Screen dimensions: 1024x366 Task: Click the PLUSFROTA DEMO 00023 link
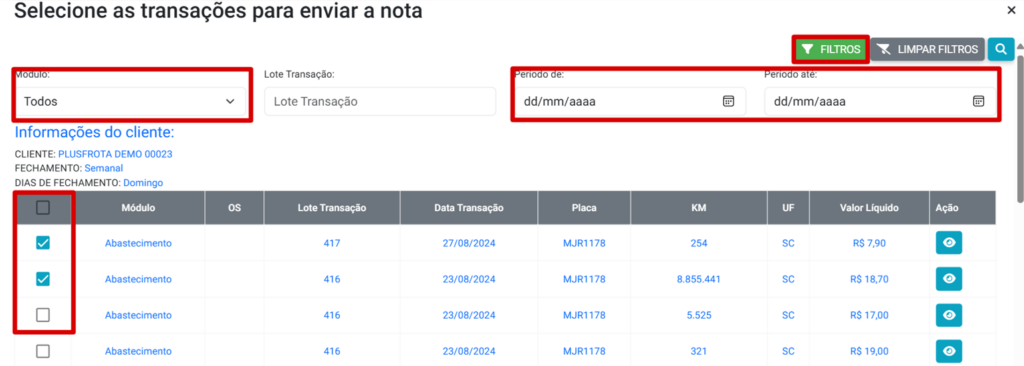[x=115, y=154]
